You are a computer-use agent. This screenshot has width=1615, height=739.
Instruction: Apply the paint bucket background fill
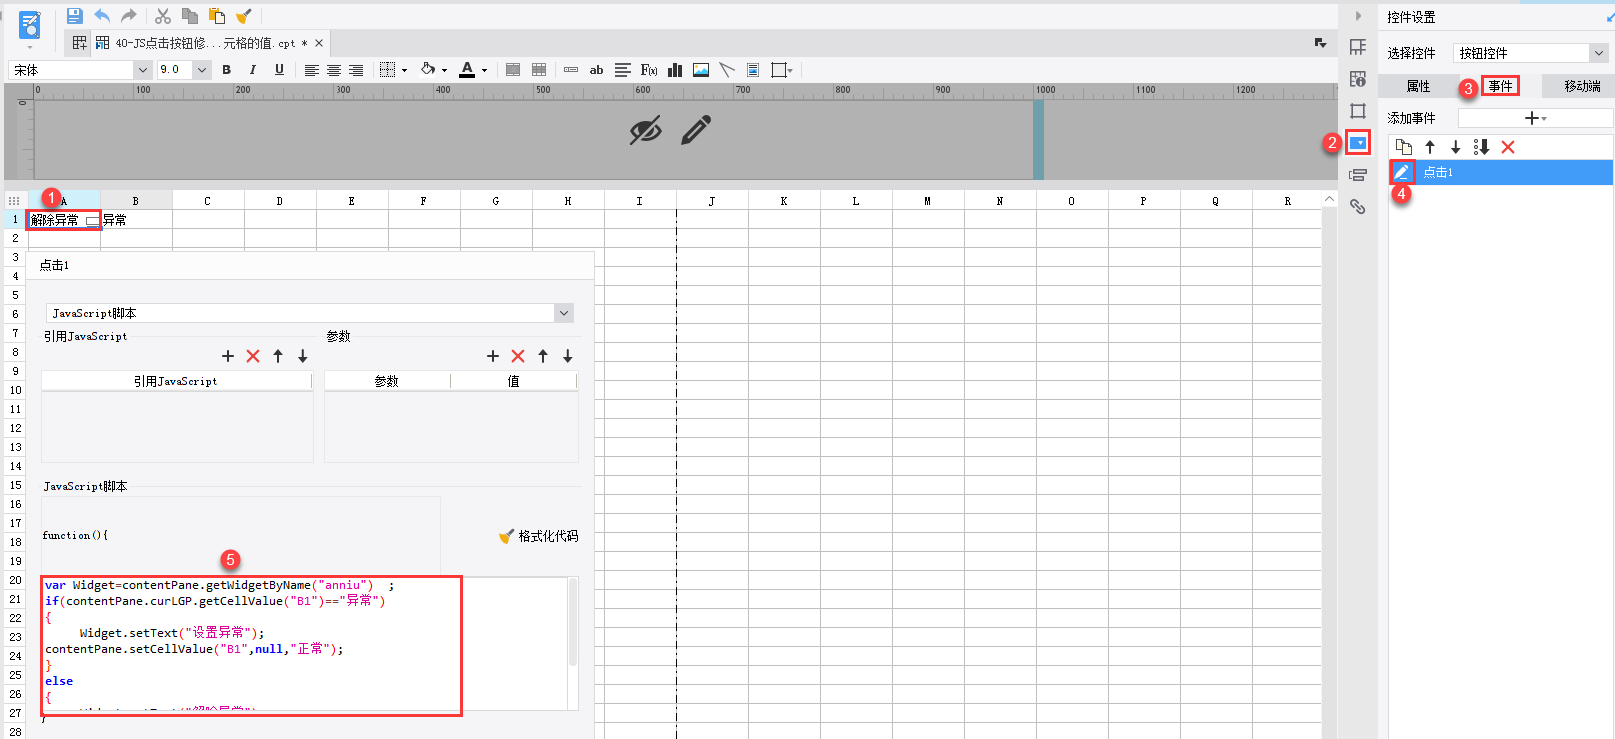428,70
